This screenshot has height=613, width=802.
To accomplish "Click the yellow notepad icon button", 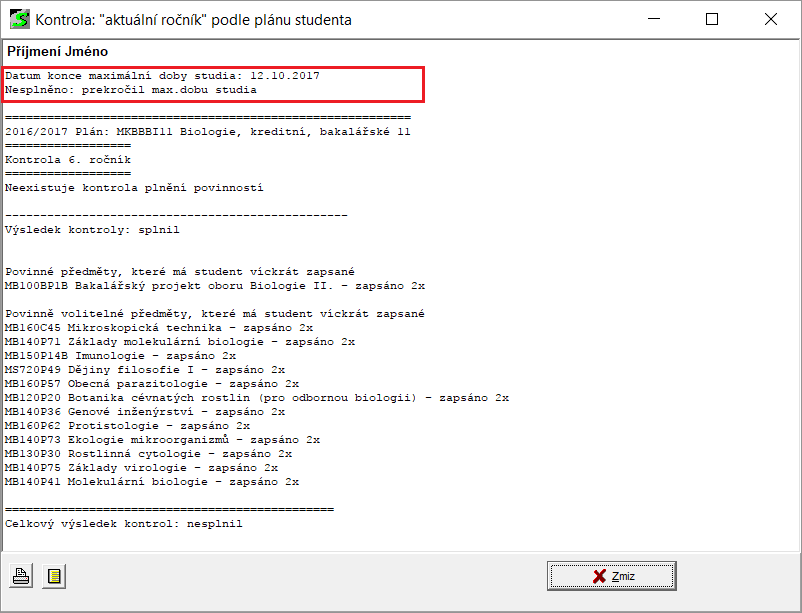I will pos(55,575).
